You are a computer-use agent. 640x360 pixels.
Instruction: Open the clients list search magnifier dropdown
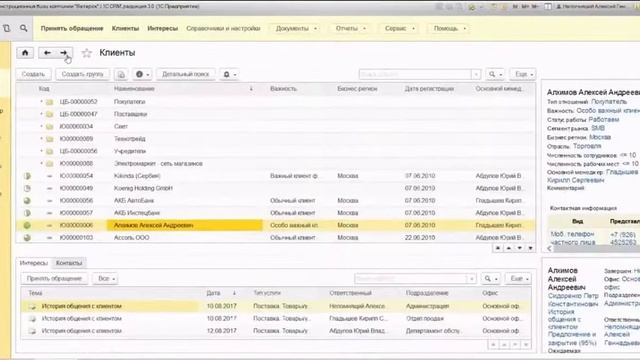pos(495,74)
